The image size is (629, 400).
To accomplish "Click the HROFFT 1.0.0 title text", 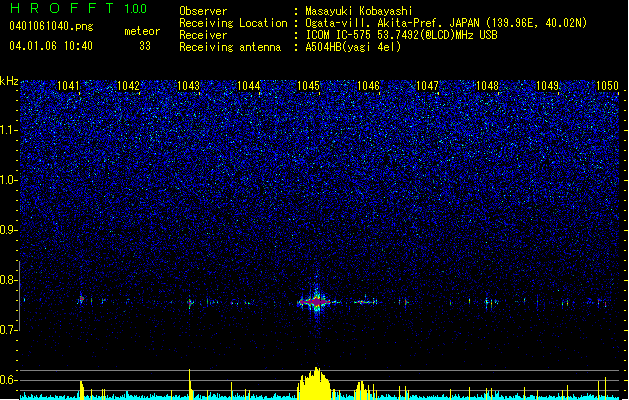I will (78, 8).
